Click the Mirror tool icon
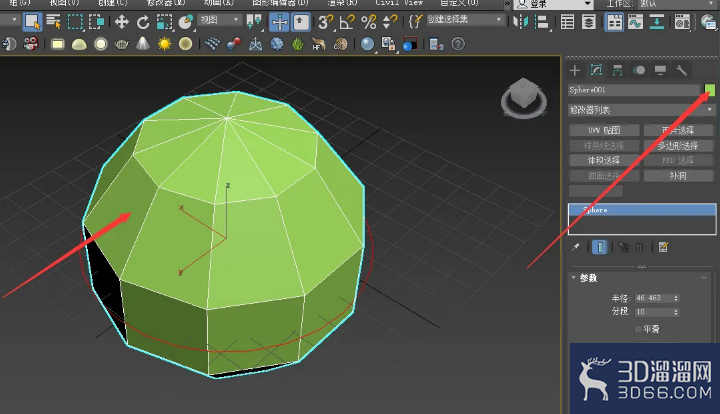720x414 pixels. [520, 22]
